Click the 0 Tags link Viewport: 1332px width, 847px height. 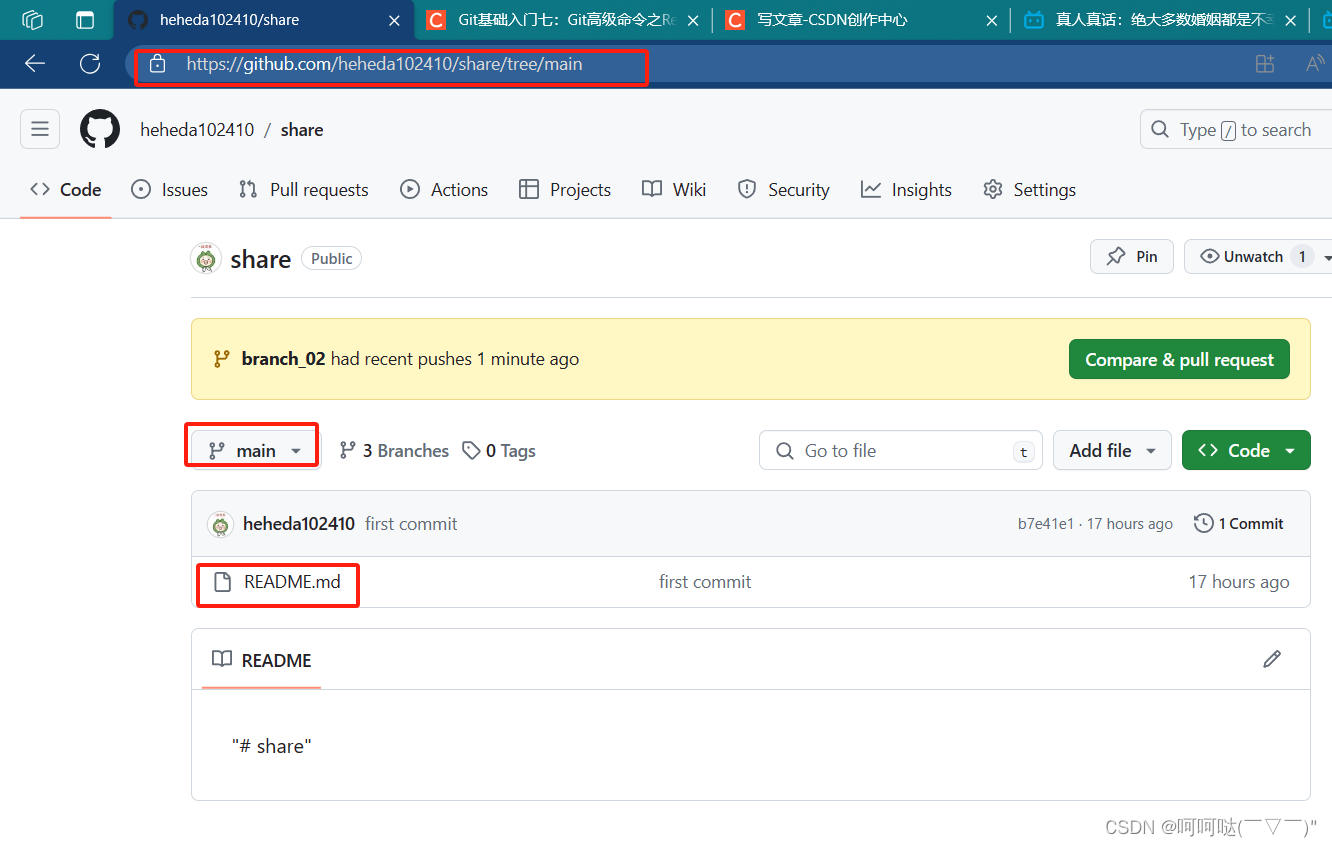click(499, 451)
